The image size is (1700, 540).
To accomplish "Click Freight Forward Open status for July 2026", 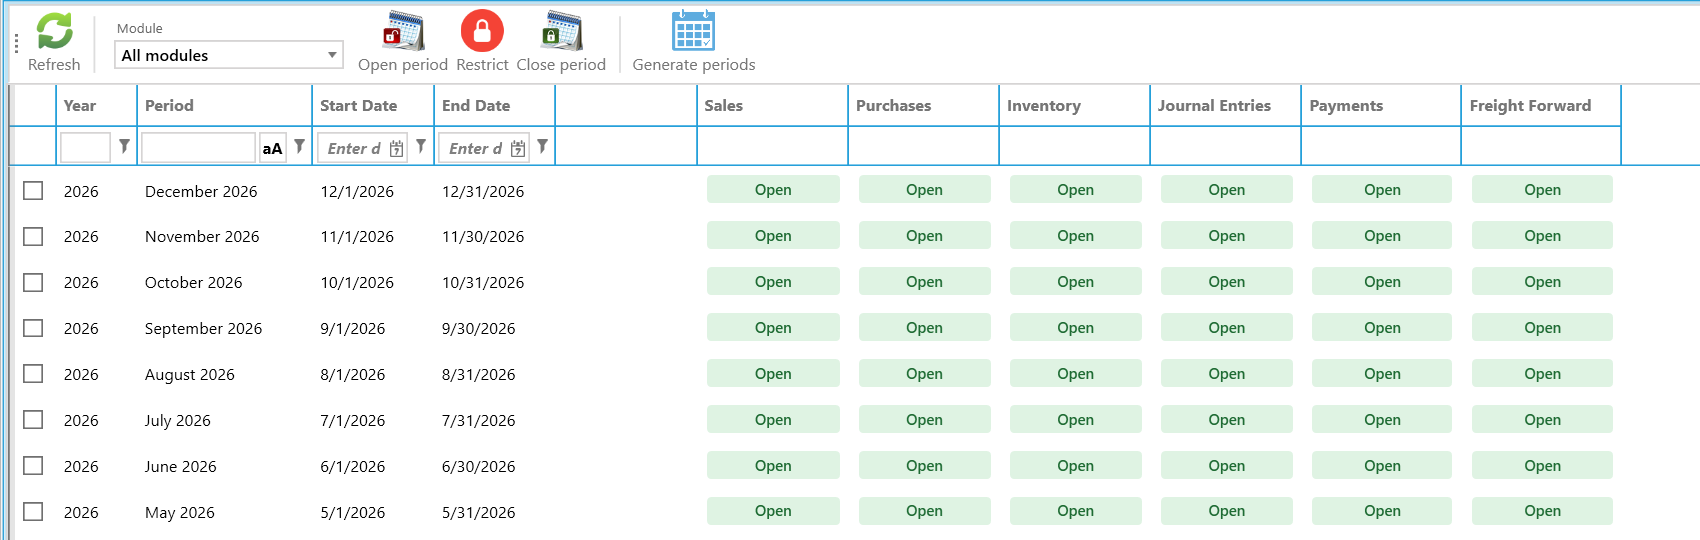I will click(1542, 420).
